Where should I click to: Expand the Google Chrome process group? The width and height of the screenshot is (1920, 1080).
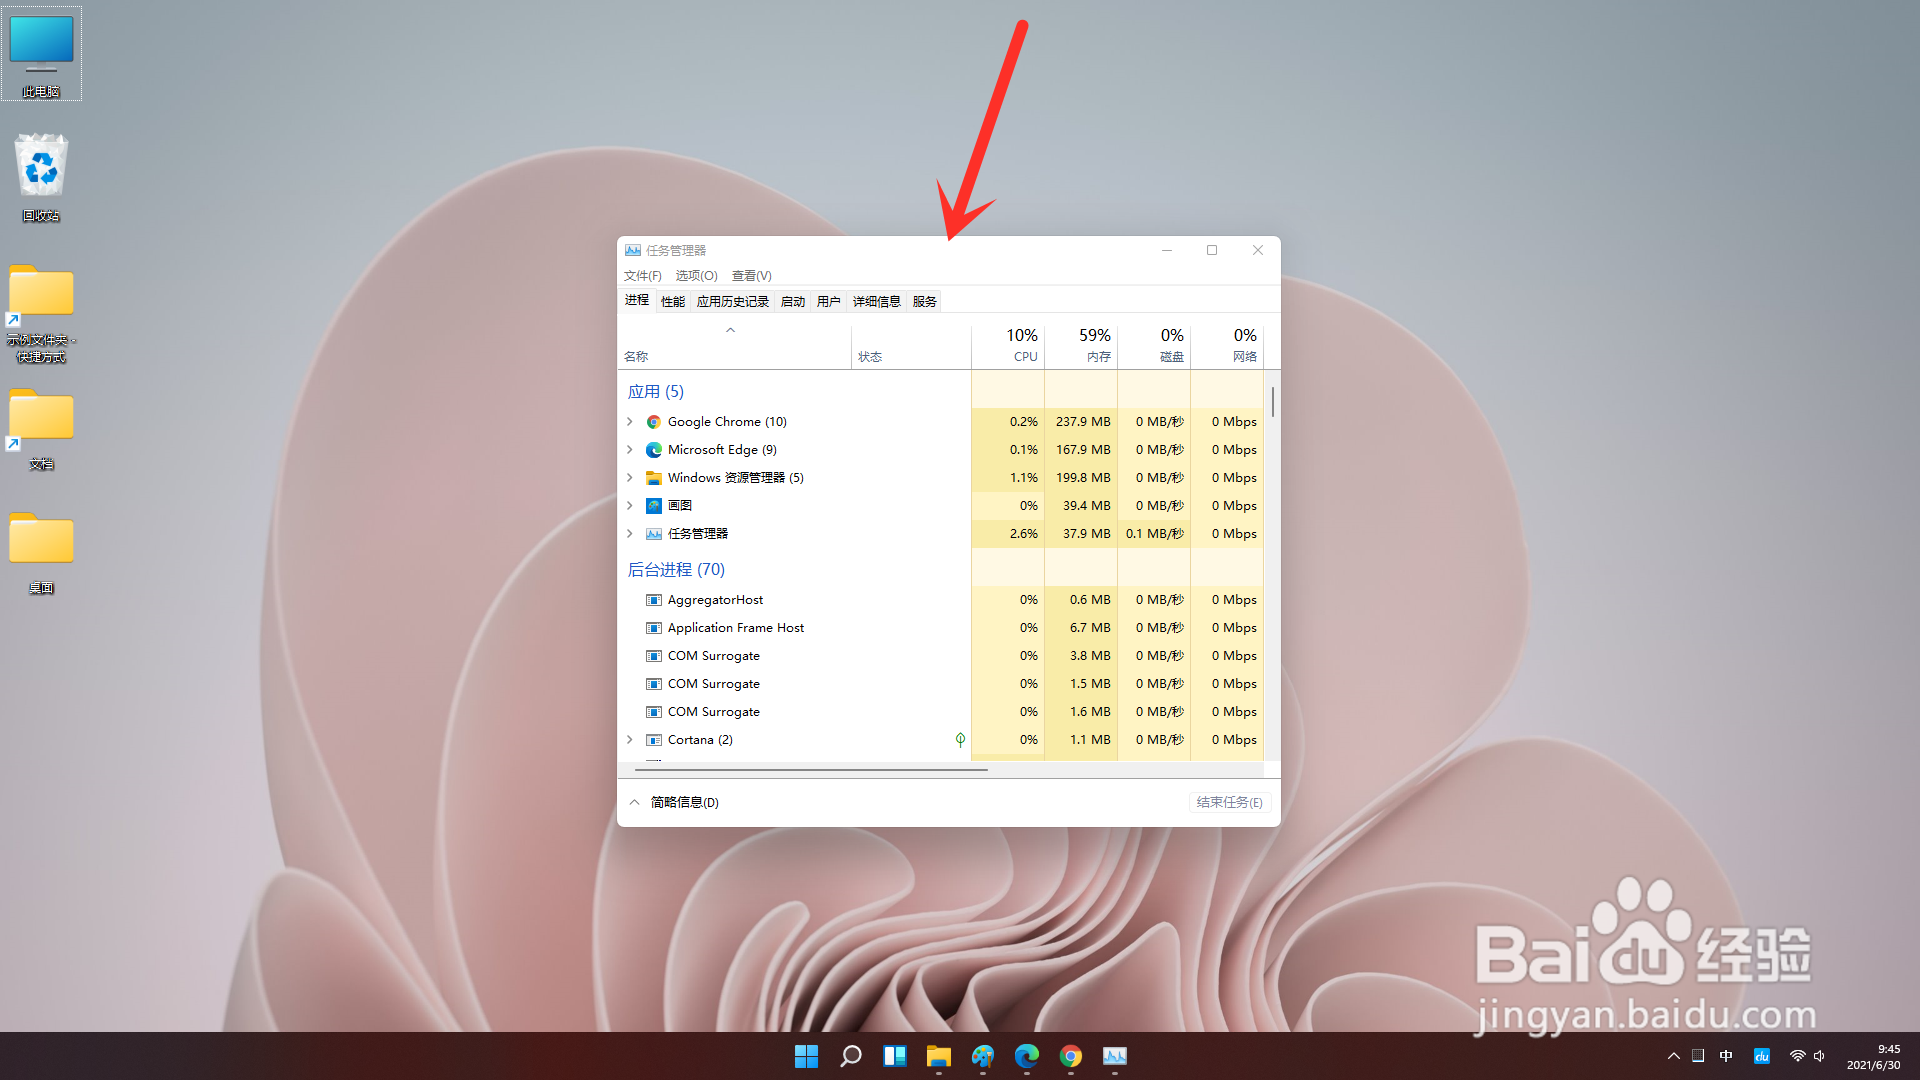tap(630, 422)
